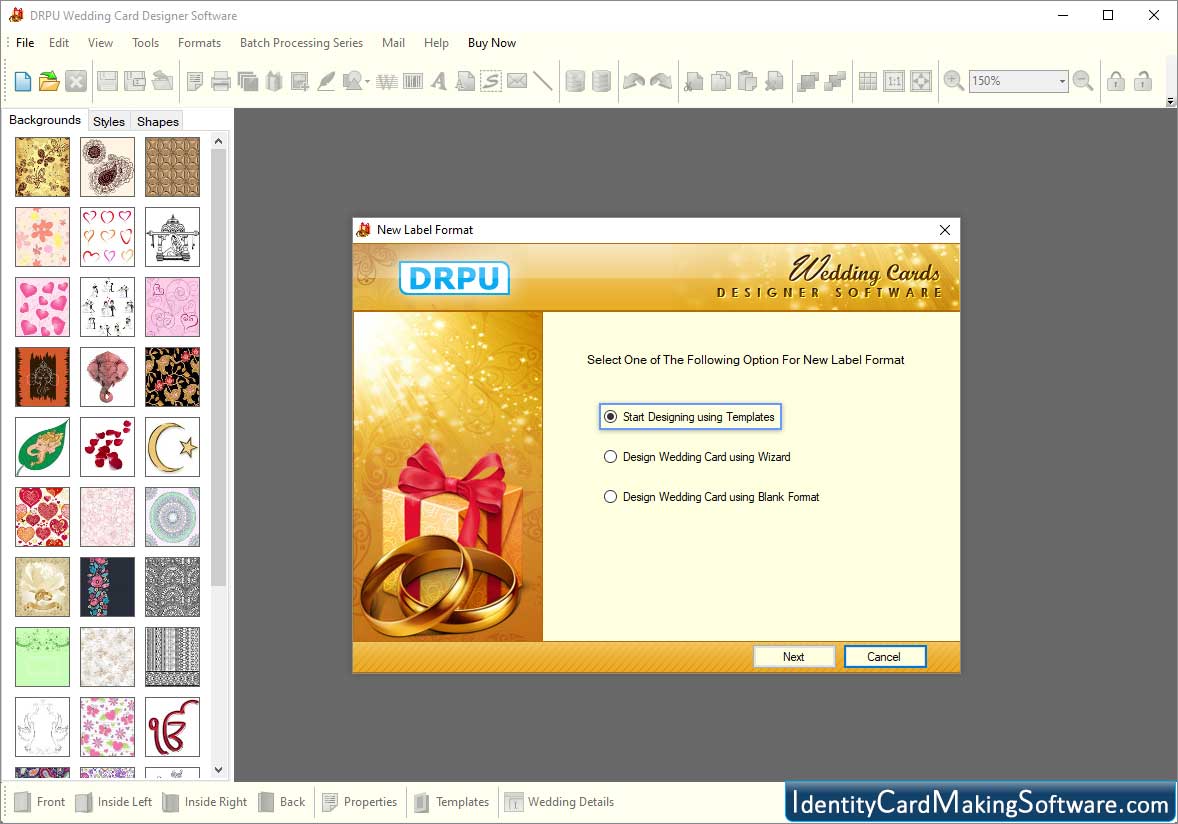The image size is (1178, 824).
Task: Click the Zoom Out magnifier icon
Action: [1083, 81]
